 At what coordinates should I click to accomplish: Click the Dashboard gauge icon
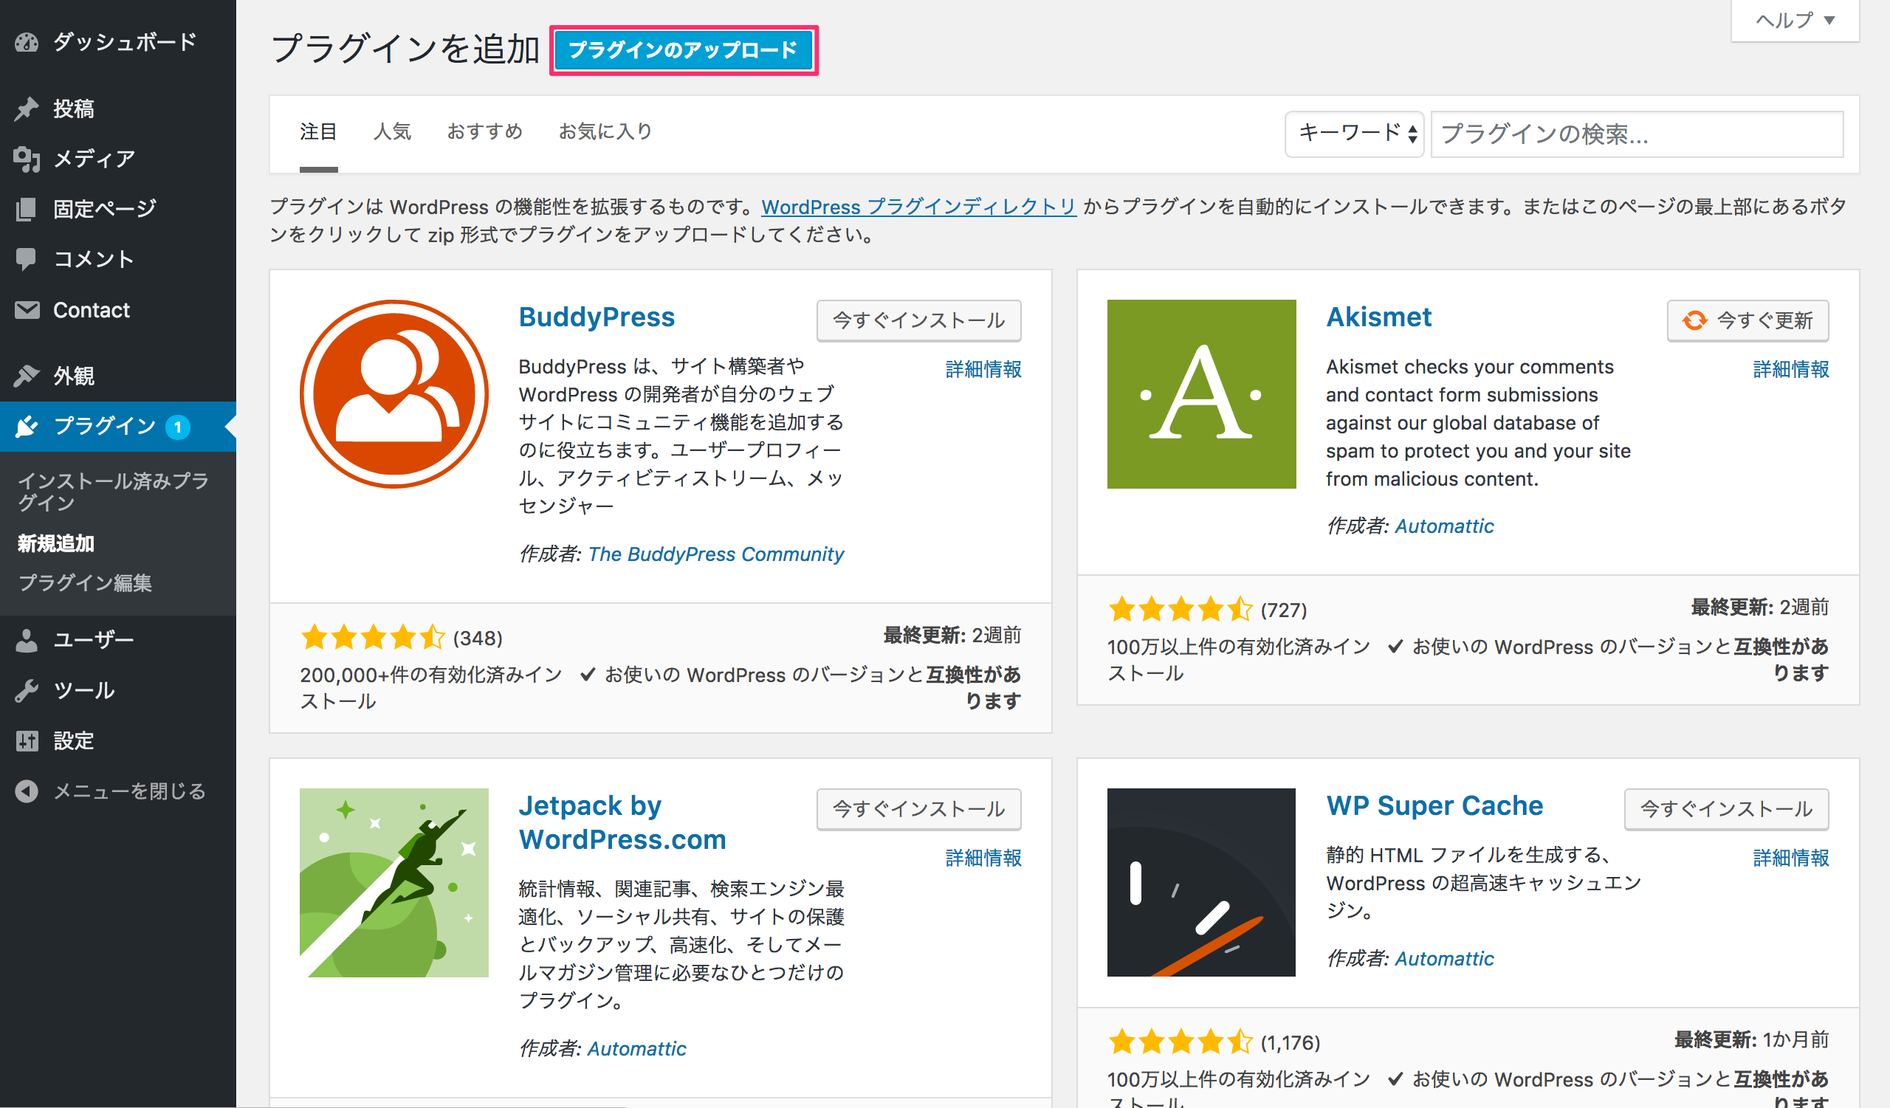27,42
